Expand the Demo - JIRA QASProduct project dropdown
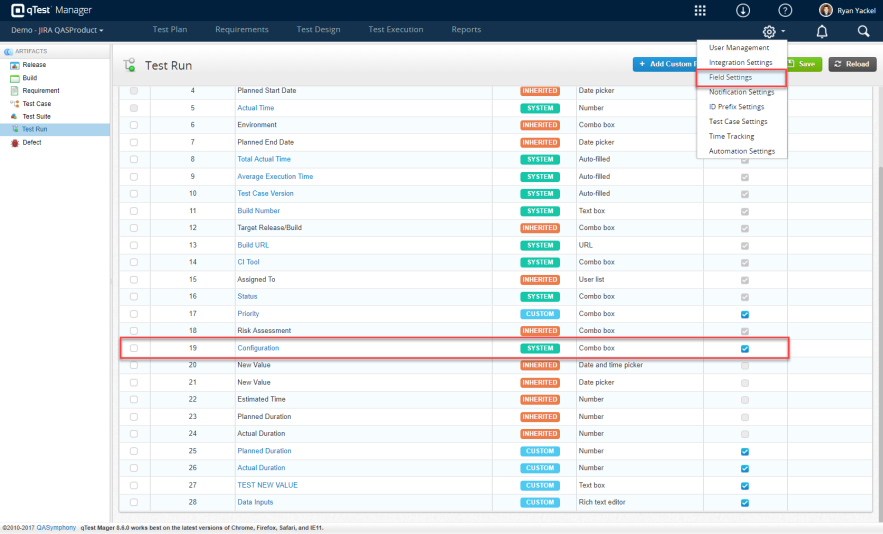Image resolution: width=883 pixels, height=534 pixels. point(57,30)
